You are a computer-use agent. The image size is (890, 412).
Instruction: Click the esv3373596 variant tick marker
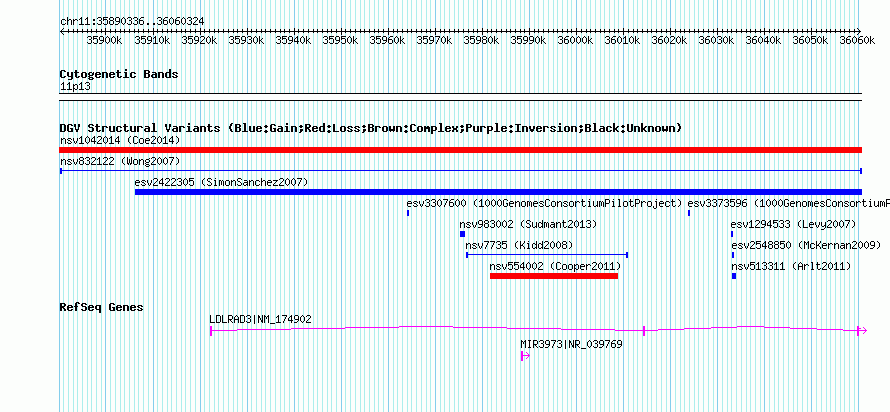coord(689,213)
